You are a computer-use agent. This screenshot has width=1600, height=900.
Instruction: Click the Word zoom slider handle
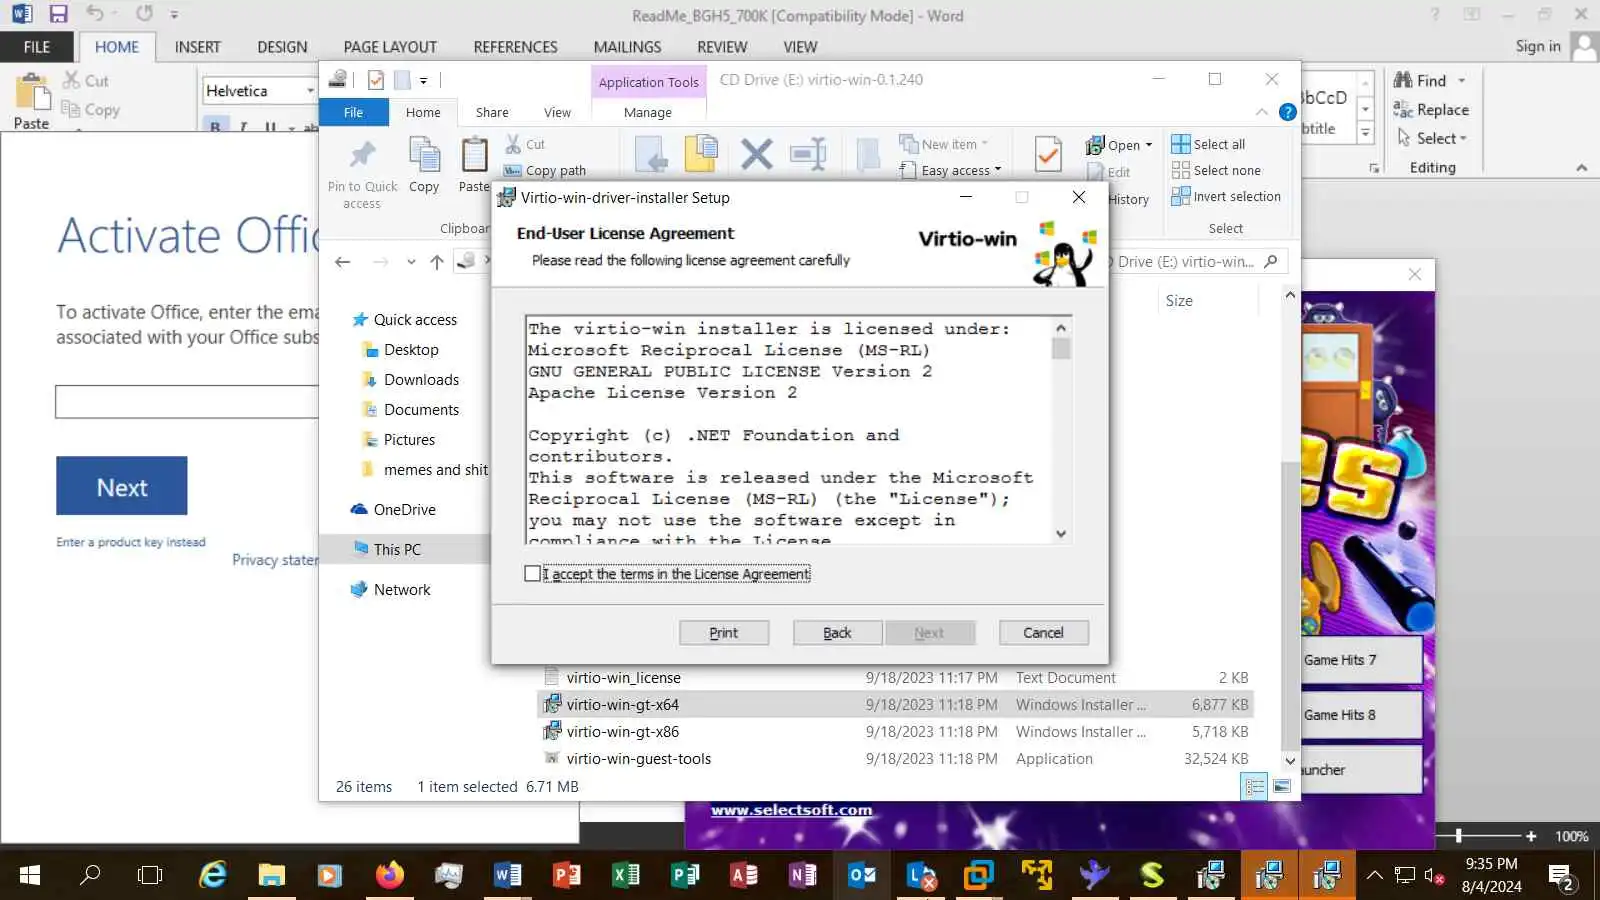(x=1459, y=836)
